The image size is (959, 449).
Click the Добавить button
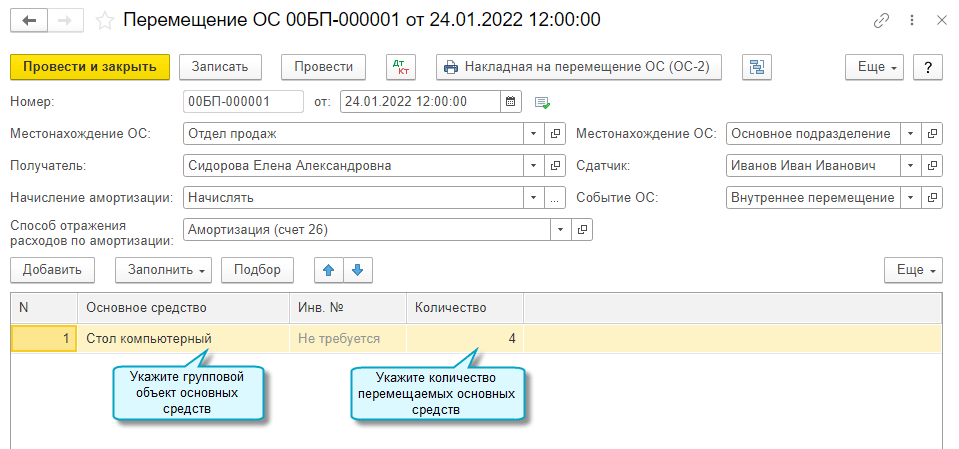point(53,270)
